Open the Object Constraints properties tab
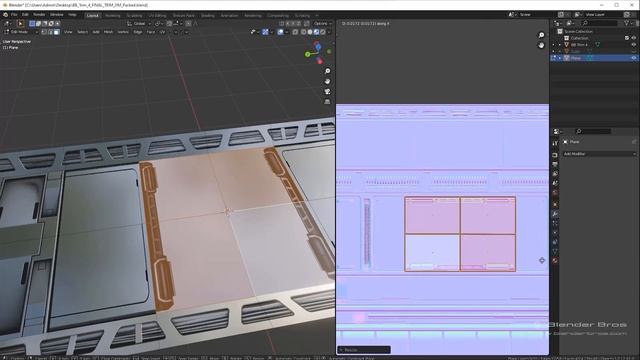The width and height of the screenshot is (640, 360). (555, 242)
